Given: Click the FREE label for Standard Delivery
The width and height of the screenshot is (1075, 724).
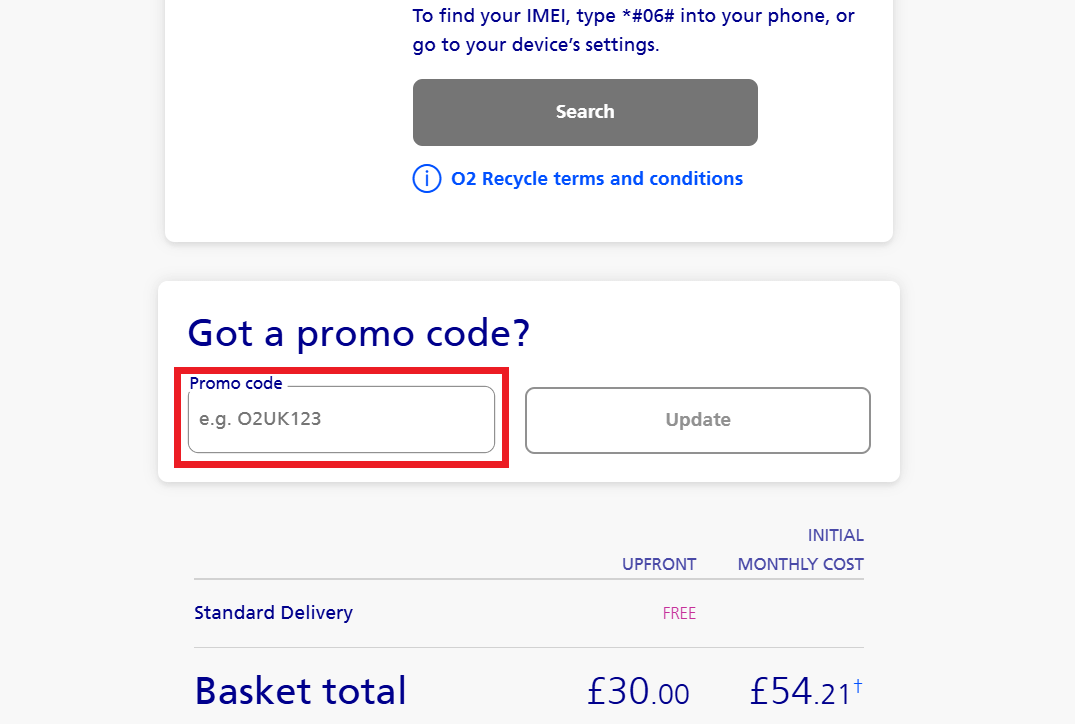Looking at the screenshot, I should pyautogui.click(x=679, y=613).
